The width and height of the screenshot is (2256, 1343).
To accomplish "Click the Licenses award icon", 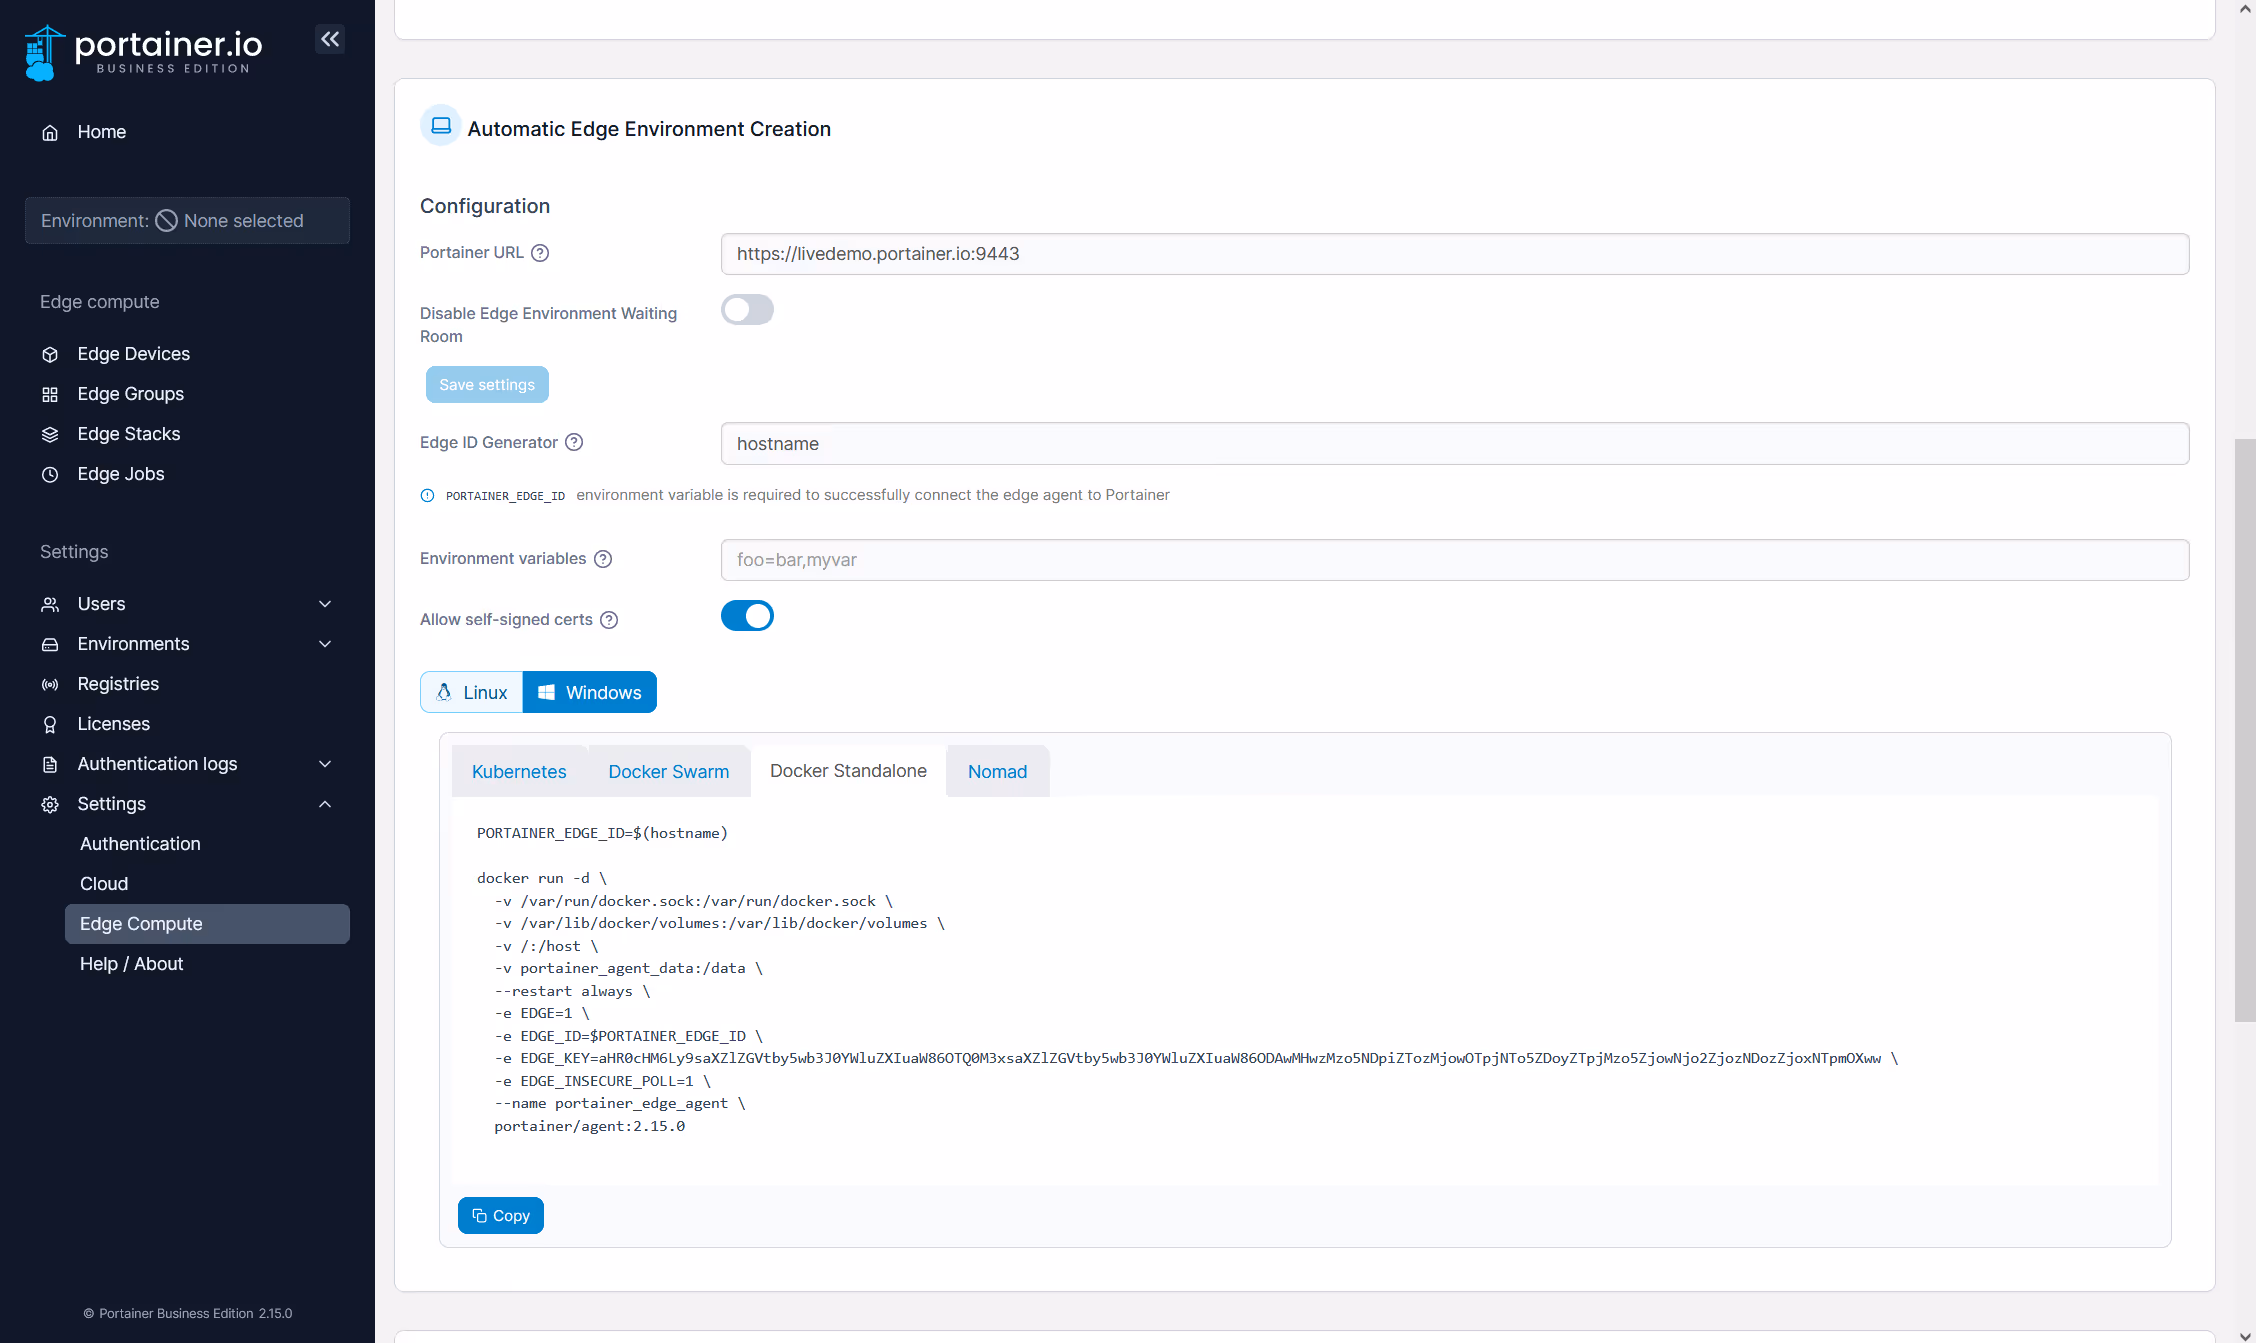I will [x=50, y=724].
